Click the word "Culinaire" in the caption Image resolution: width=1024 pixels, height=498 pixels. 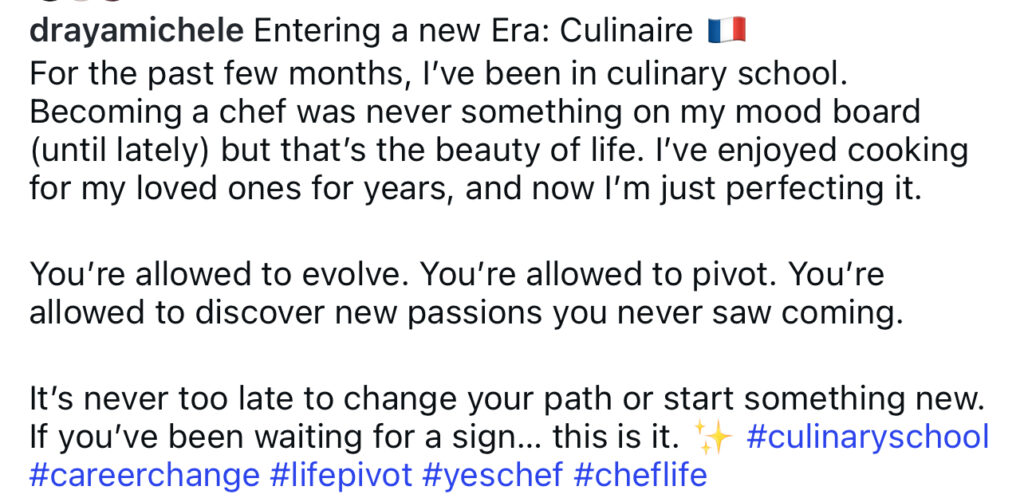[626, 31]
